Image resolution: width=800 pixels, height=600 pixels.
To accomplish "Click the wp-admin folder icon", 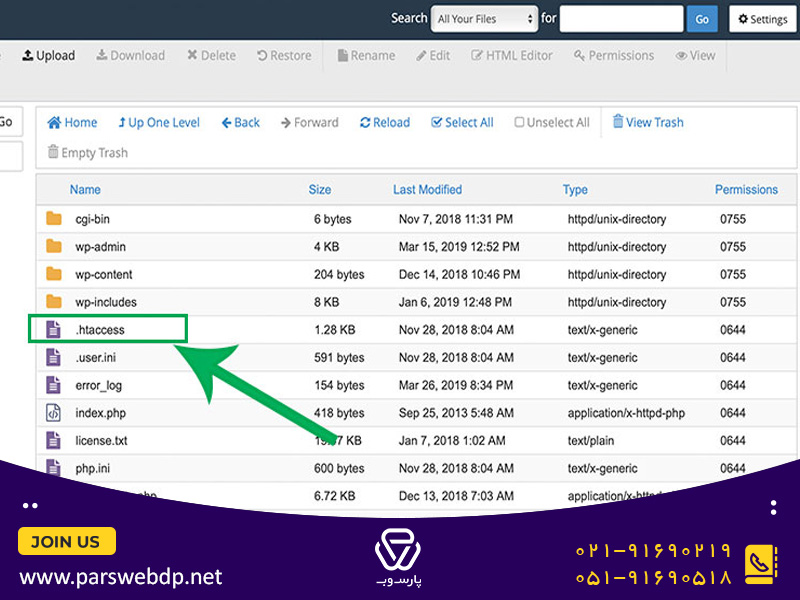I will [54, 246].
